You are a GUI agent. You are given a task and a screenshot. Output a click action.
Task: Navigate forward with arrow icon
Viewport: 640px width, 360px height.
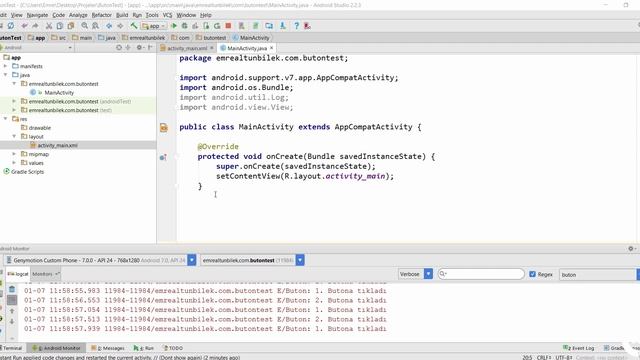click(x=120, y=26)
